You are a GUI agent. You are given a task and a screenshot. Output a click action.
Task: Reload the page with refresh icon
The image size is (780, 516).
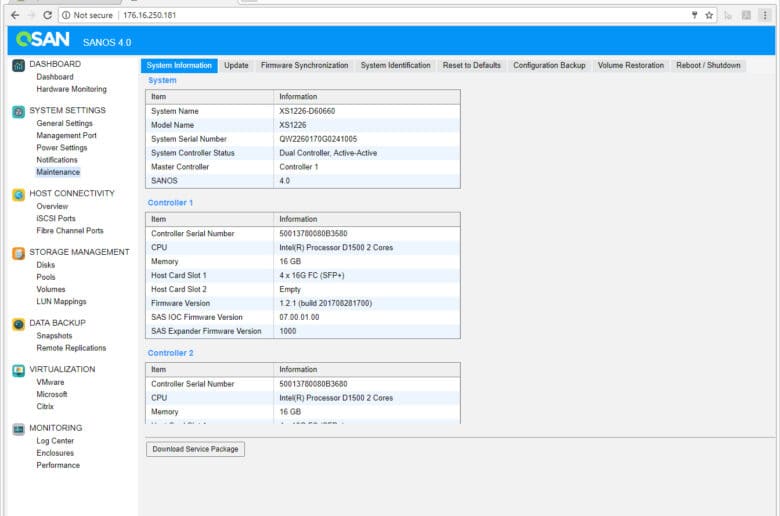[x=47, y=15]
